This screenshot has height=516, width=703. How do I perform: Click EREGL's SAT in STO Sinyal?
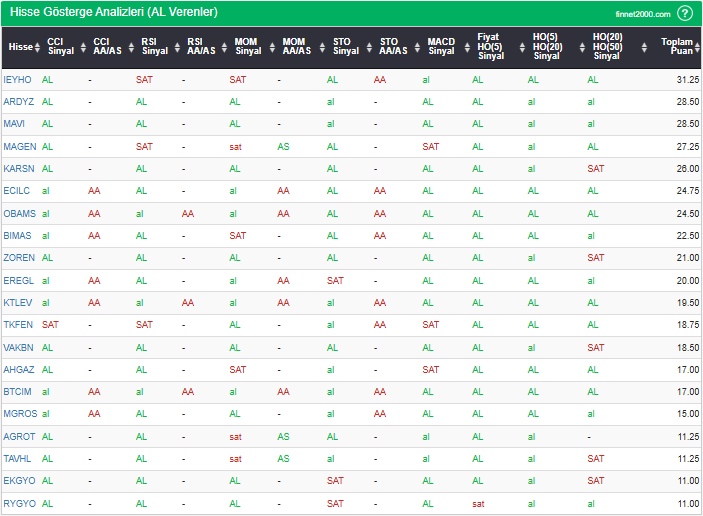(x=335, y=281)
